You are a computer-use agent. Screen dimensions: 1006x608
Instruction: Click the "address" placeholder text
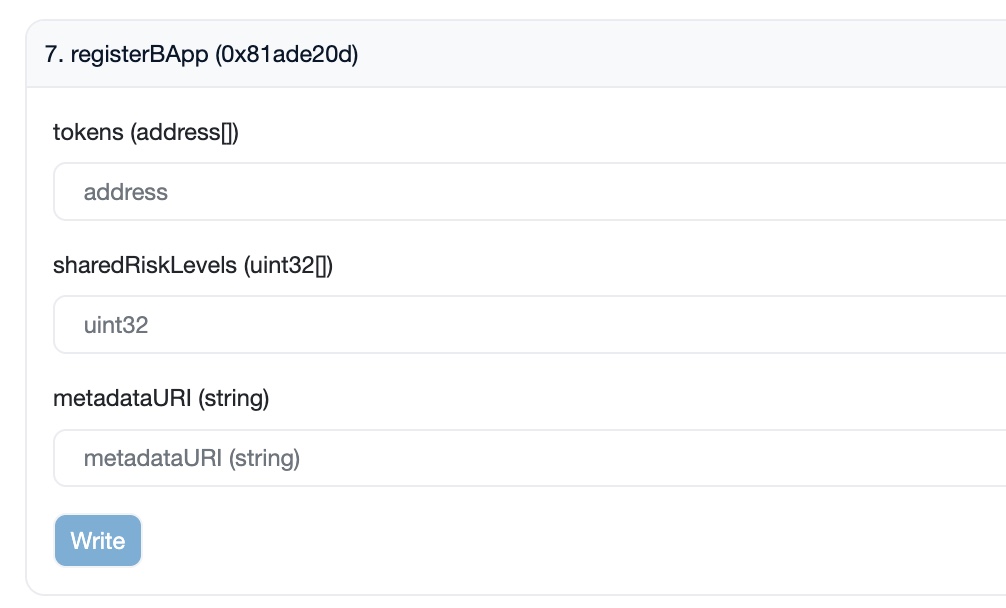126,192
